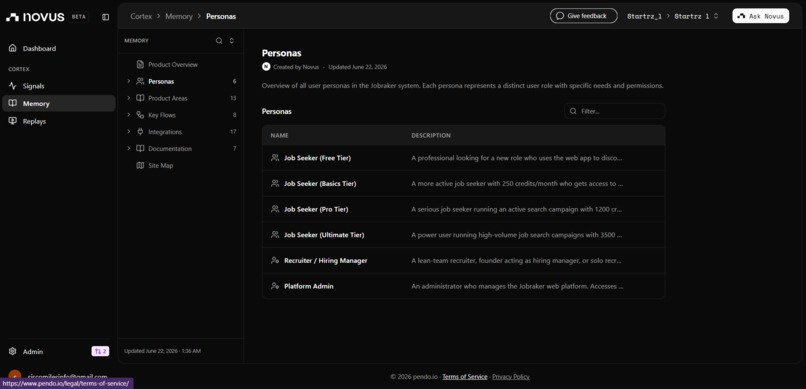The height and width of the screenshot is (389, 806).
Task: Click the Documentation book icon
Action: (x=140, y=149)
